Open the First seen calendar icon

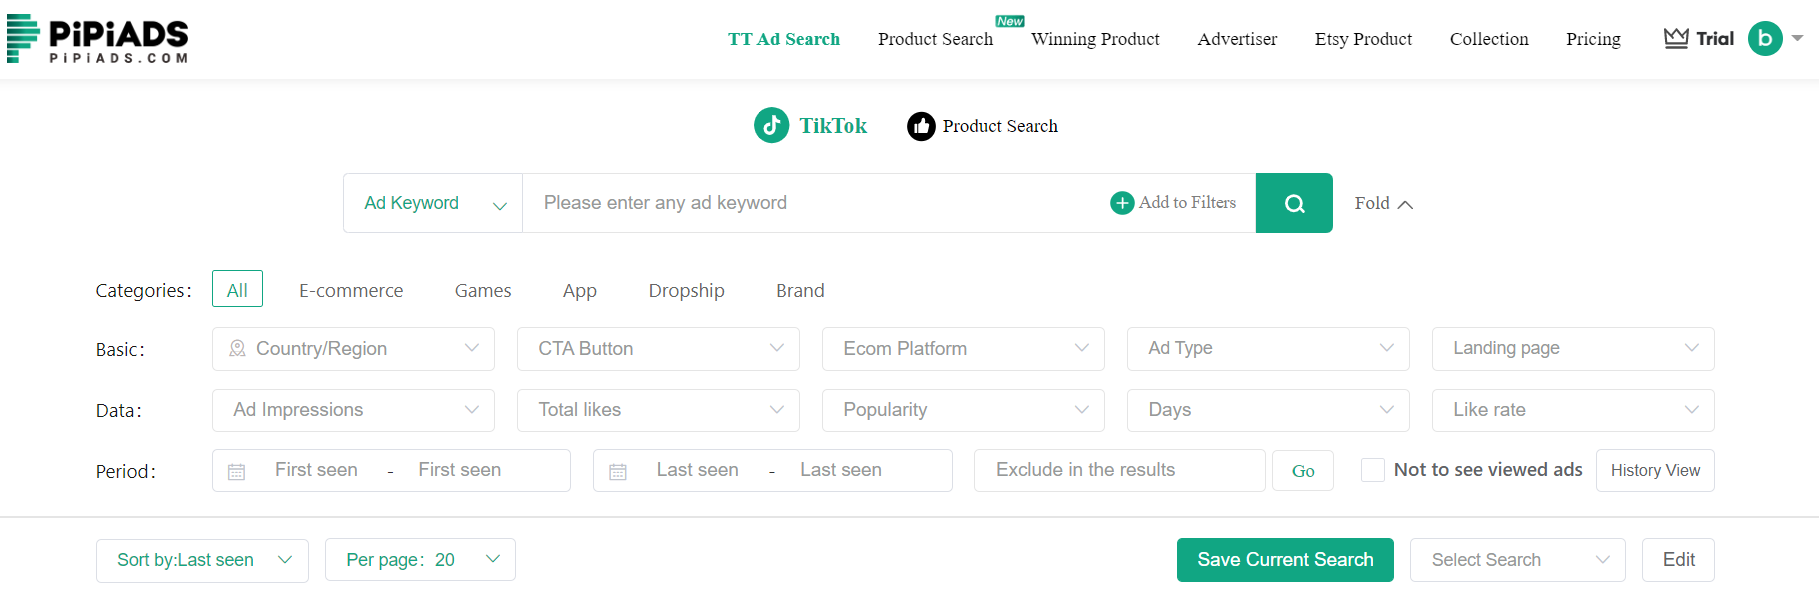[x=237, y=471]
